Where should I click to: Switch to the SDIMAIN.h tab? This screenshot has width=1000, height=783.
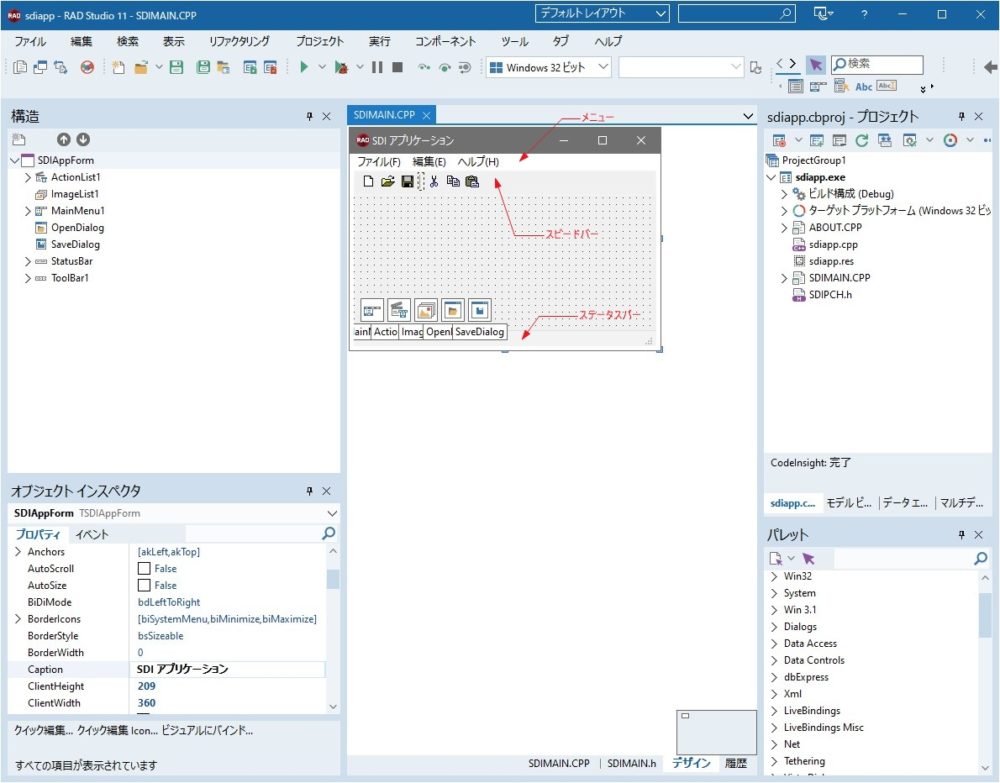click(x=632, y=762)
